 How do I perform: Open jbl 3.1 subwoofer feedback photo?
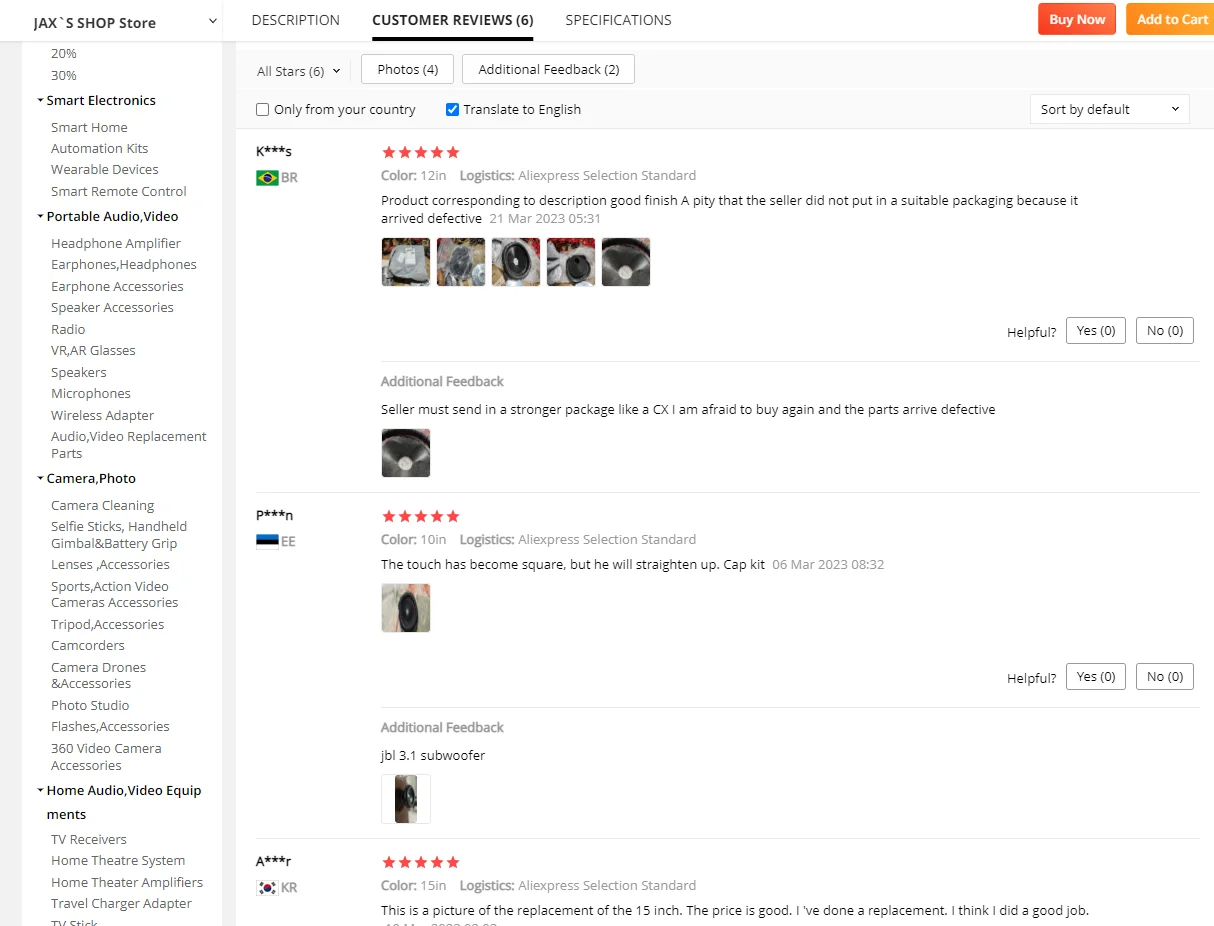point(406,799)
